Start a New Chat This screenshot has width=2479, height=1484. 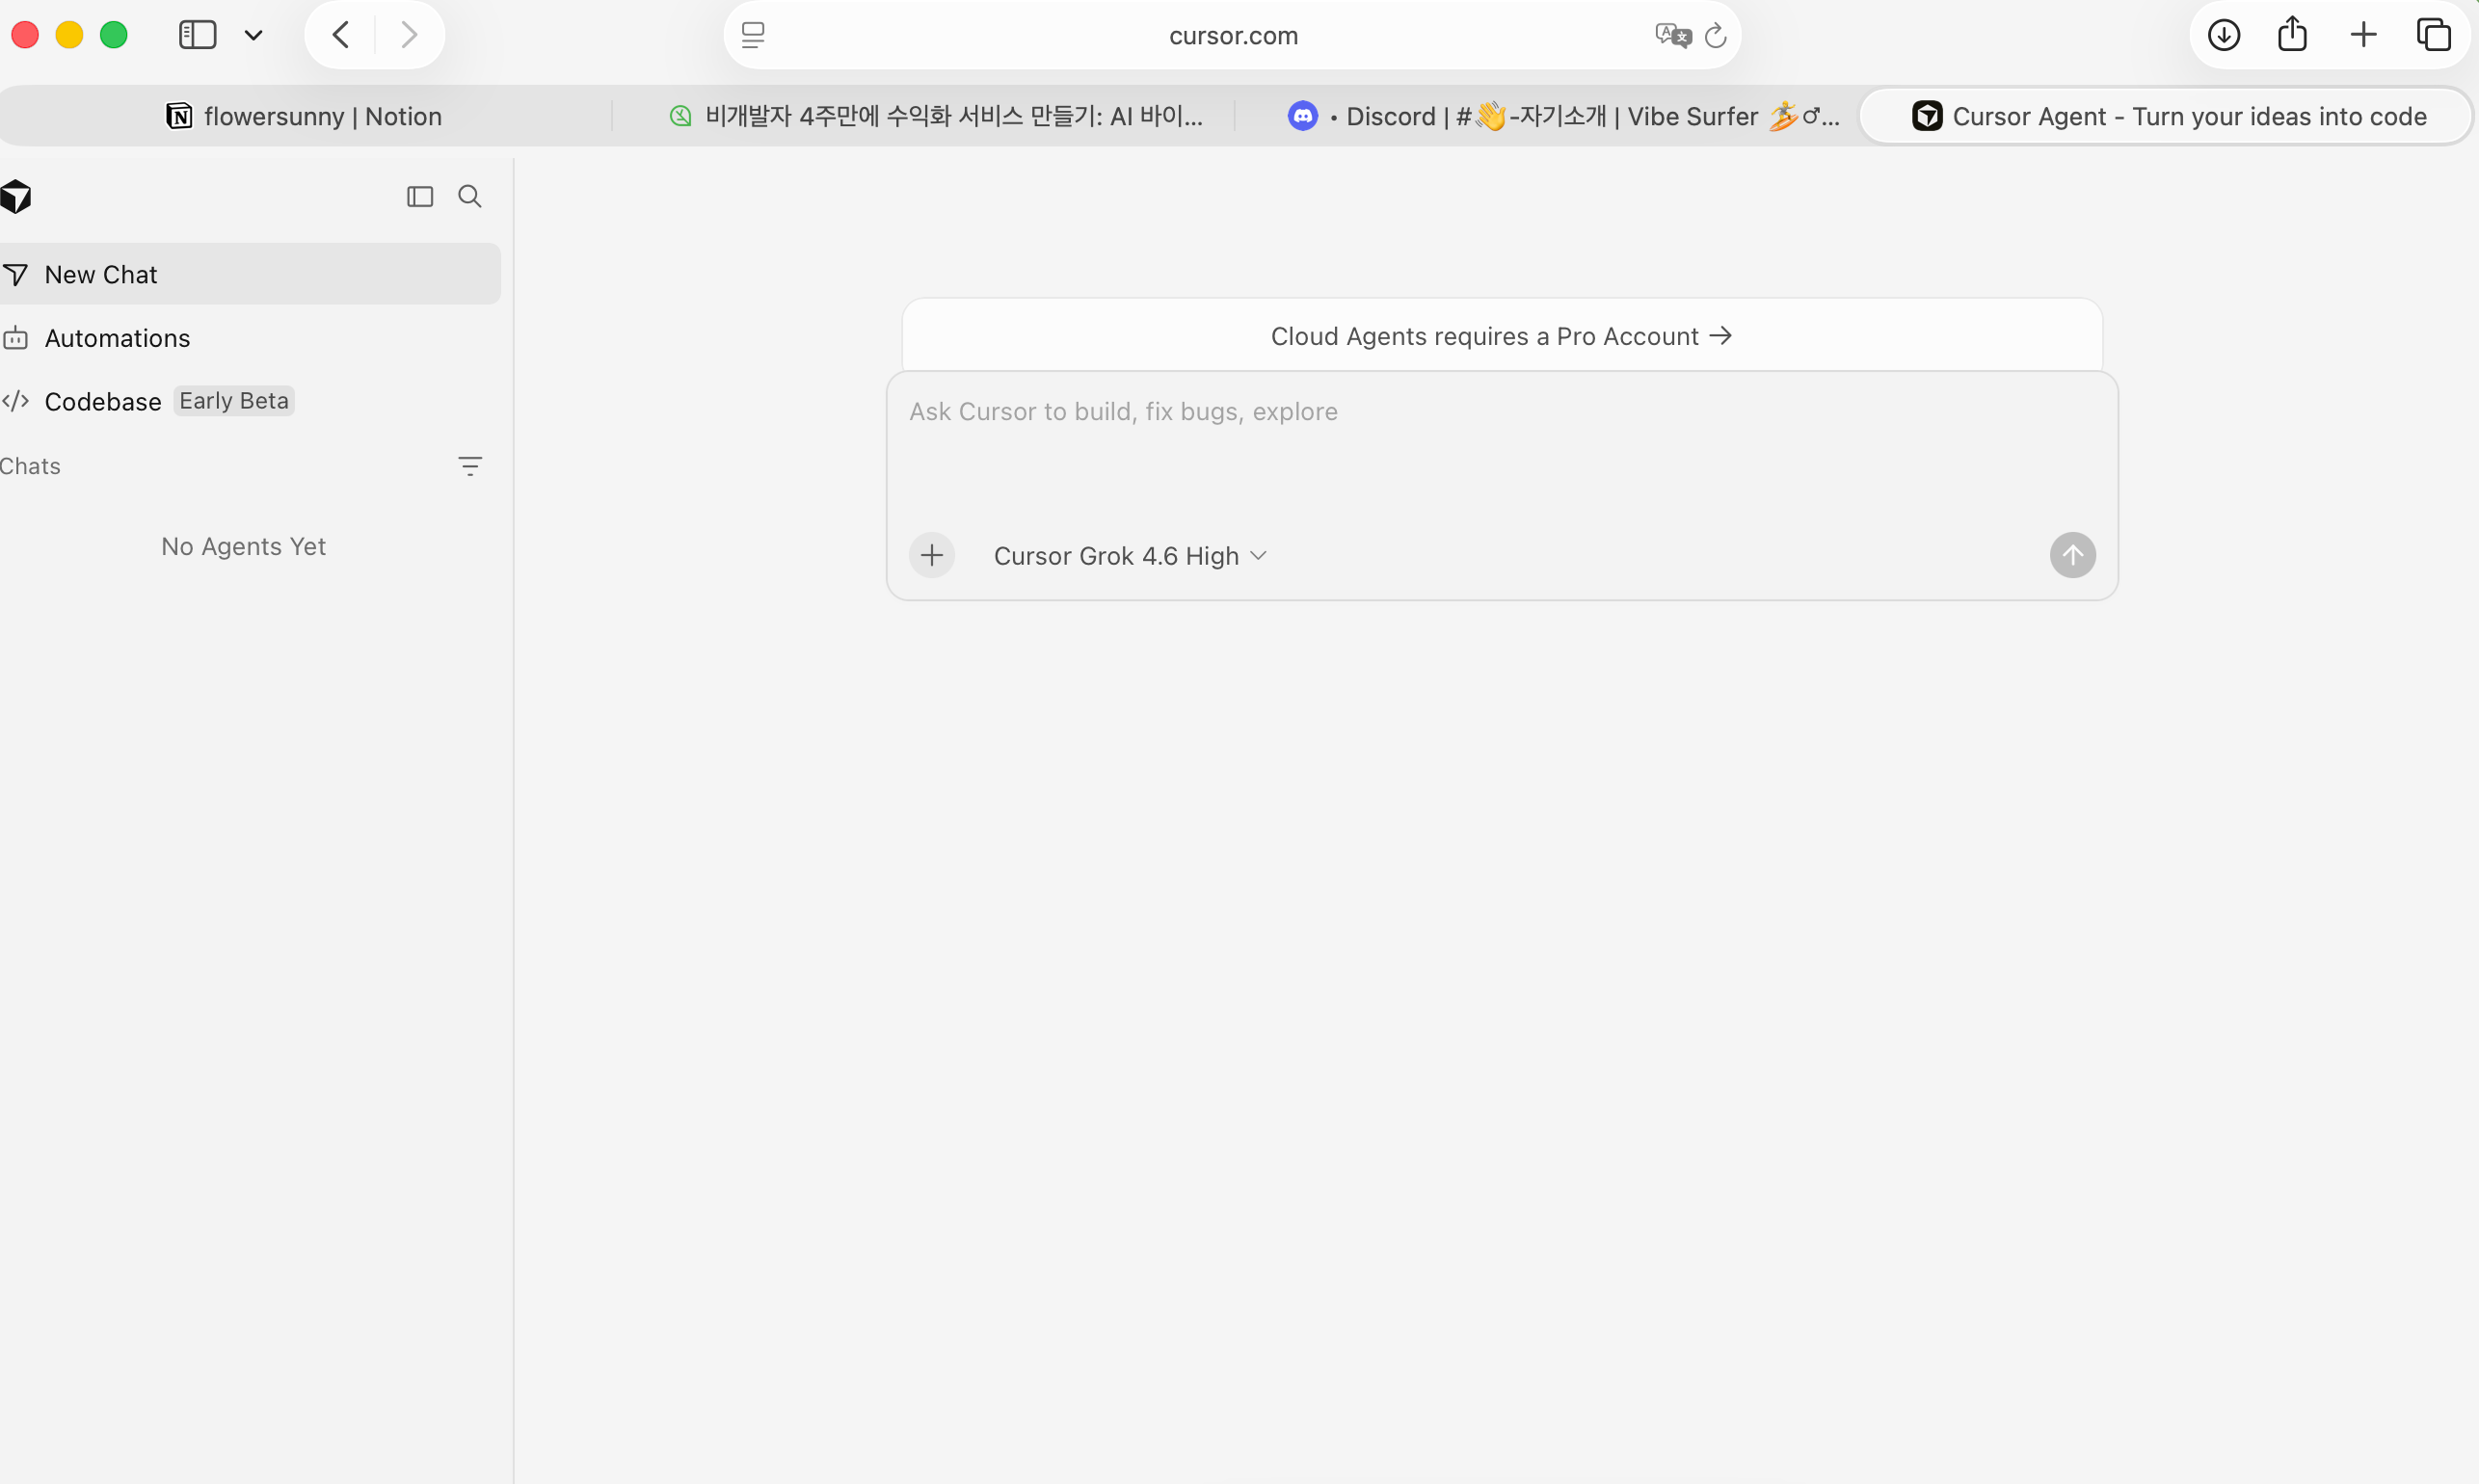click(x=250, y=274)
